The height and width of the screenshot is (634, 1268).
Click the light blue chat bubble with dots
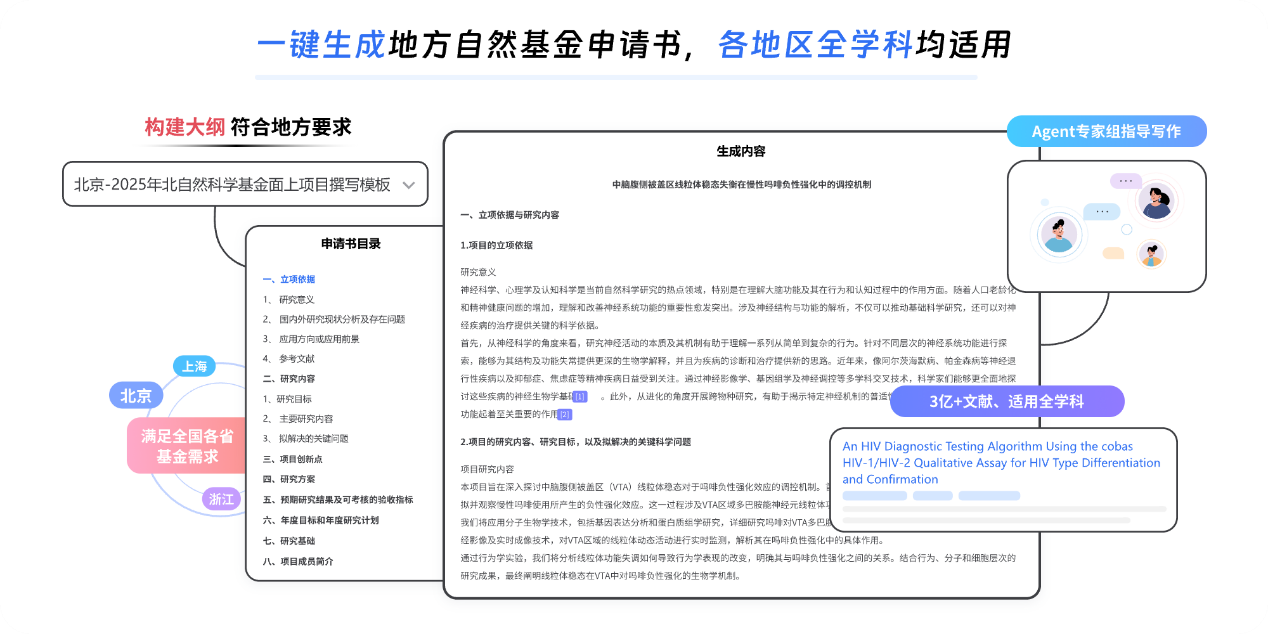pos(1101,212)
